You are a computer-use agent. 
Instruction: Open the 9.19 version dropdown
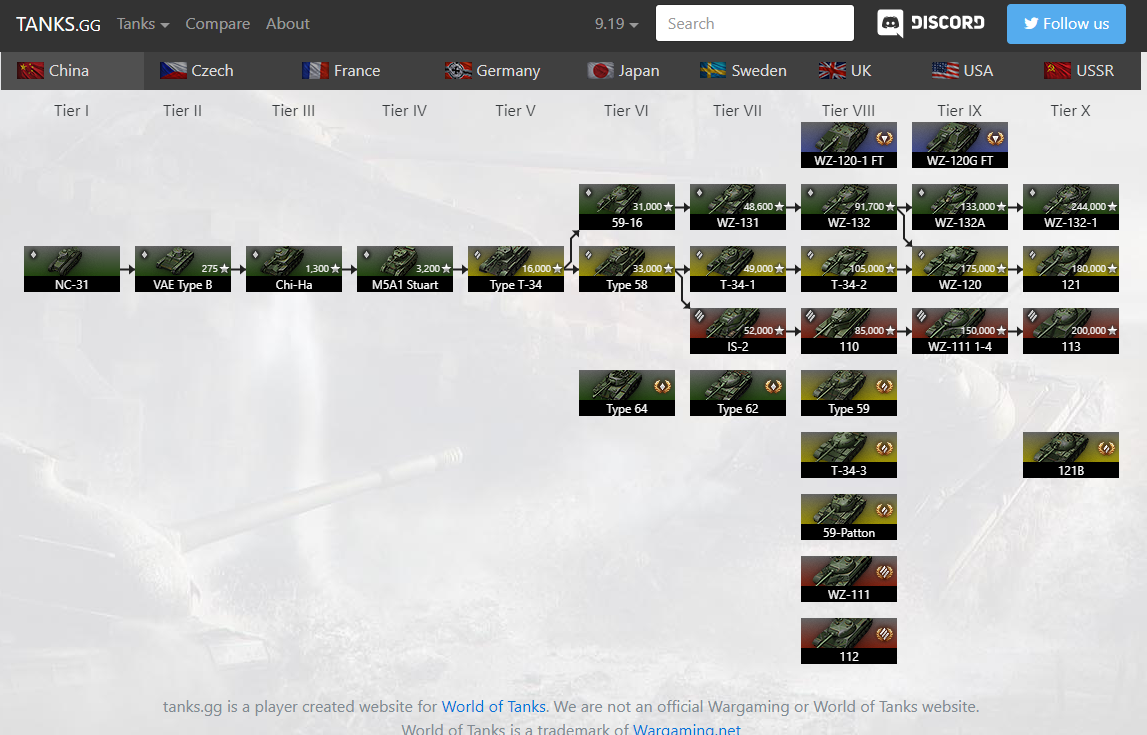pyautogui.click(x=617, y=24)
